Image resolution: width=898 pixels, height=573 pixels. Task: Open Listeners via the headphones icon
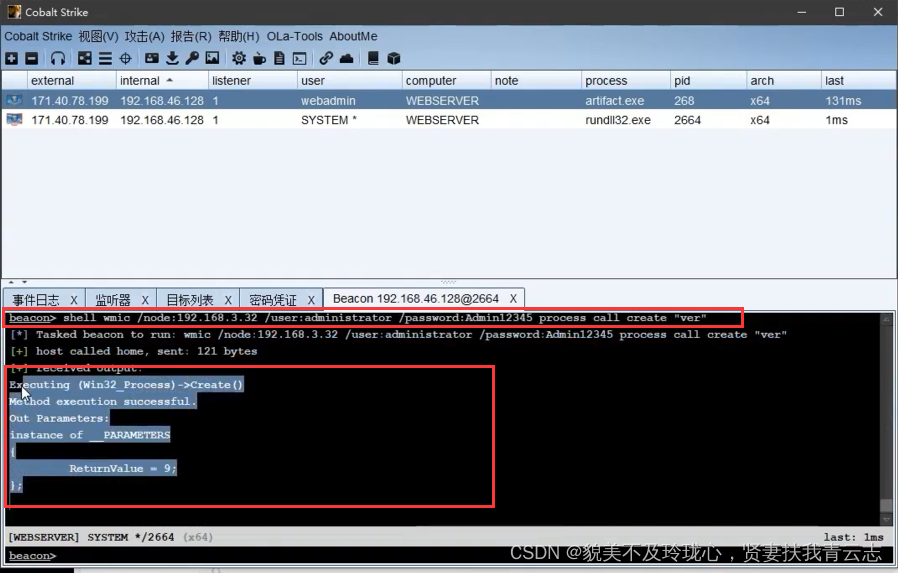[58, 58]
